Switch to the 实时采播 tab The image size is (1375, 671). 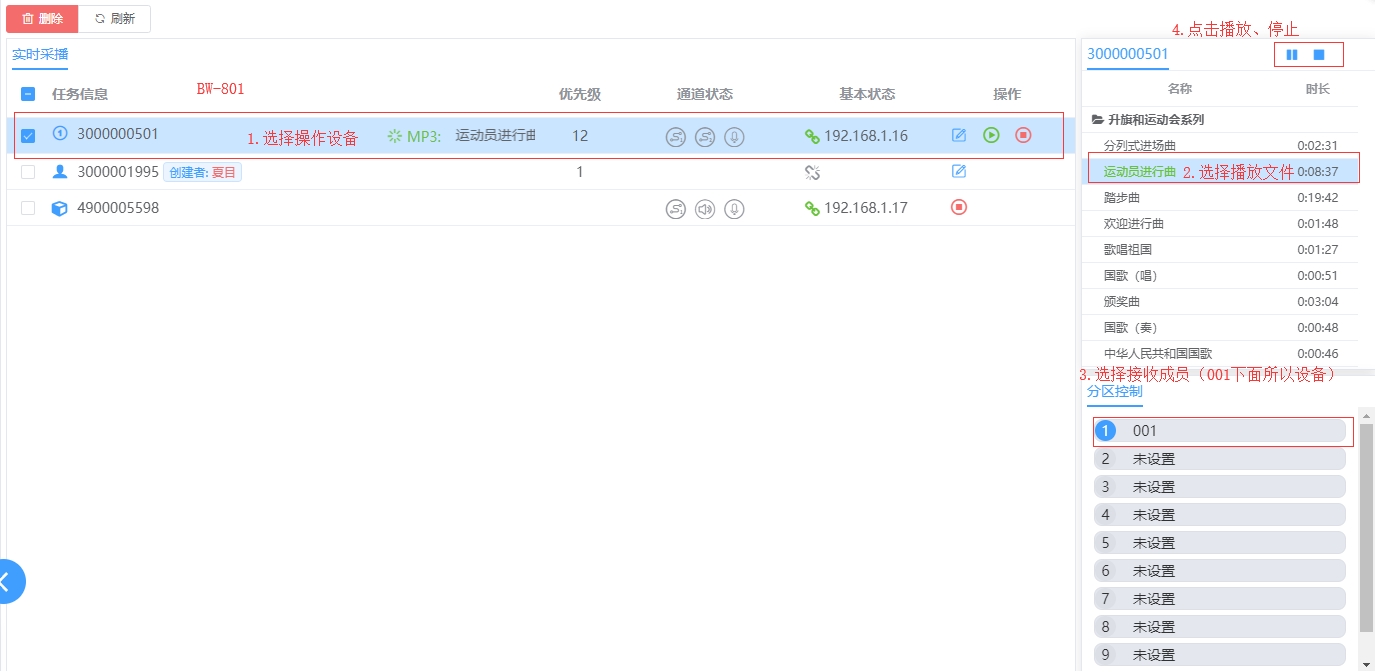[40, 55]
